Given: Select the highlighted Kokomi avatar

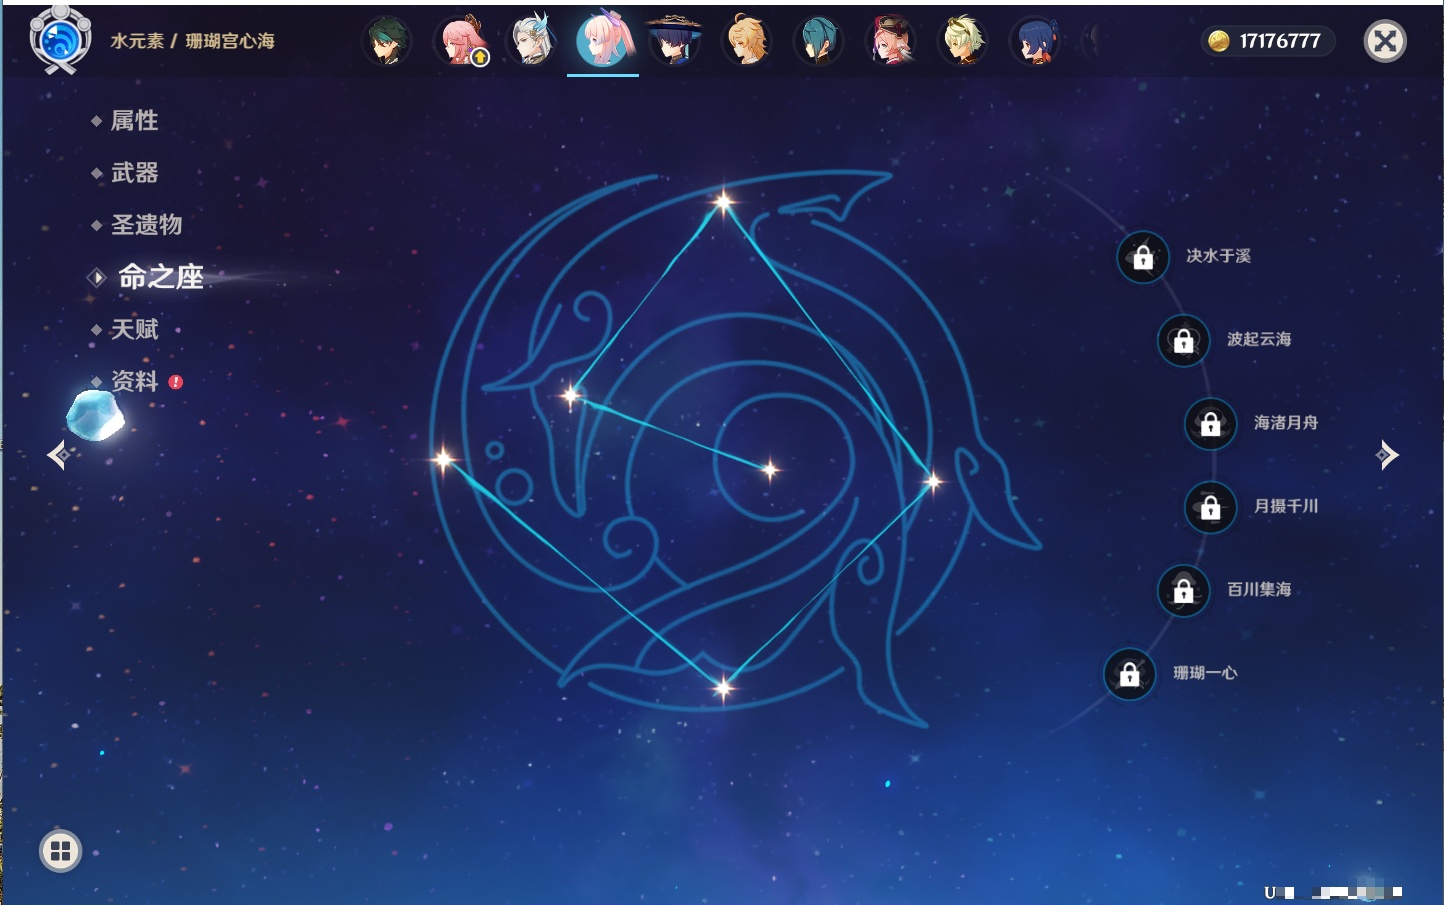Looking at the screenshot, I should pyautogui.click(x=604, y=39).
